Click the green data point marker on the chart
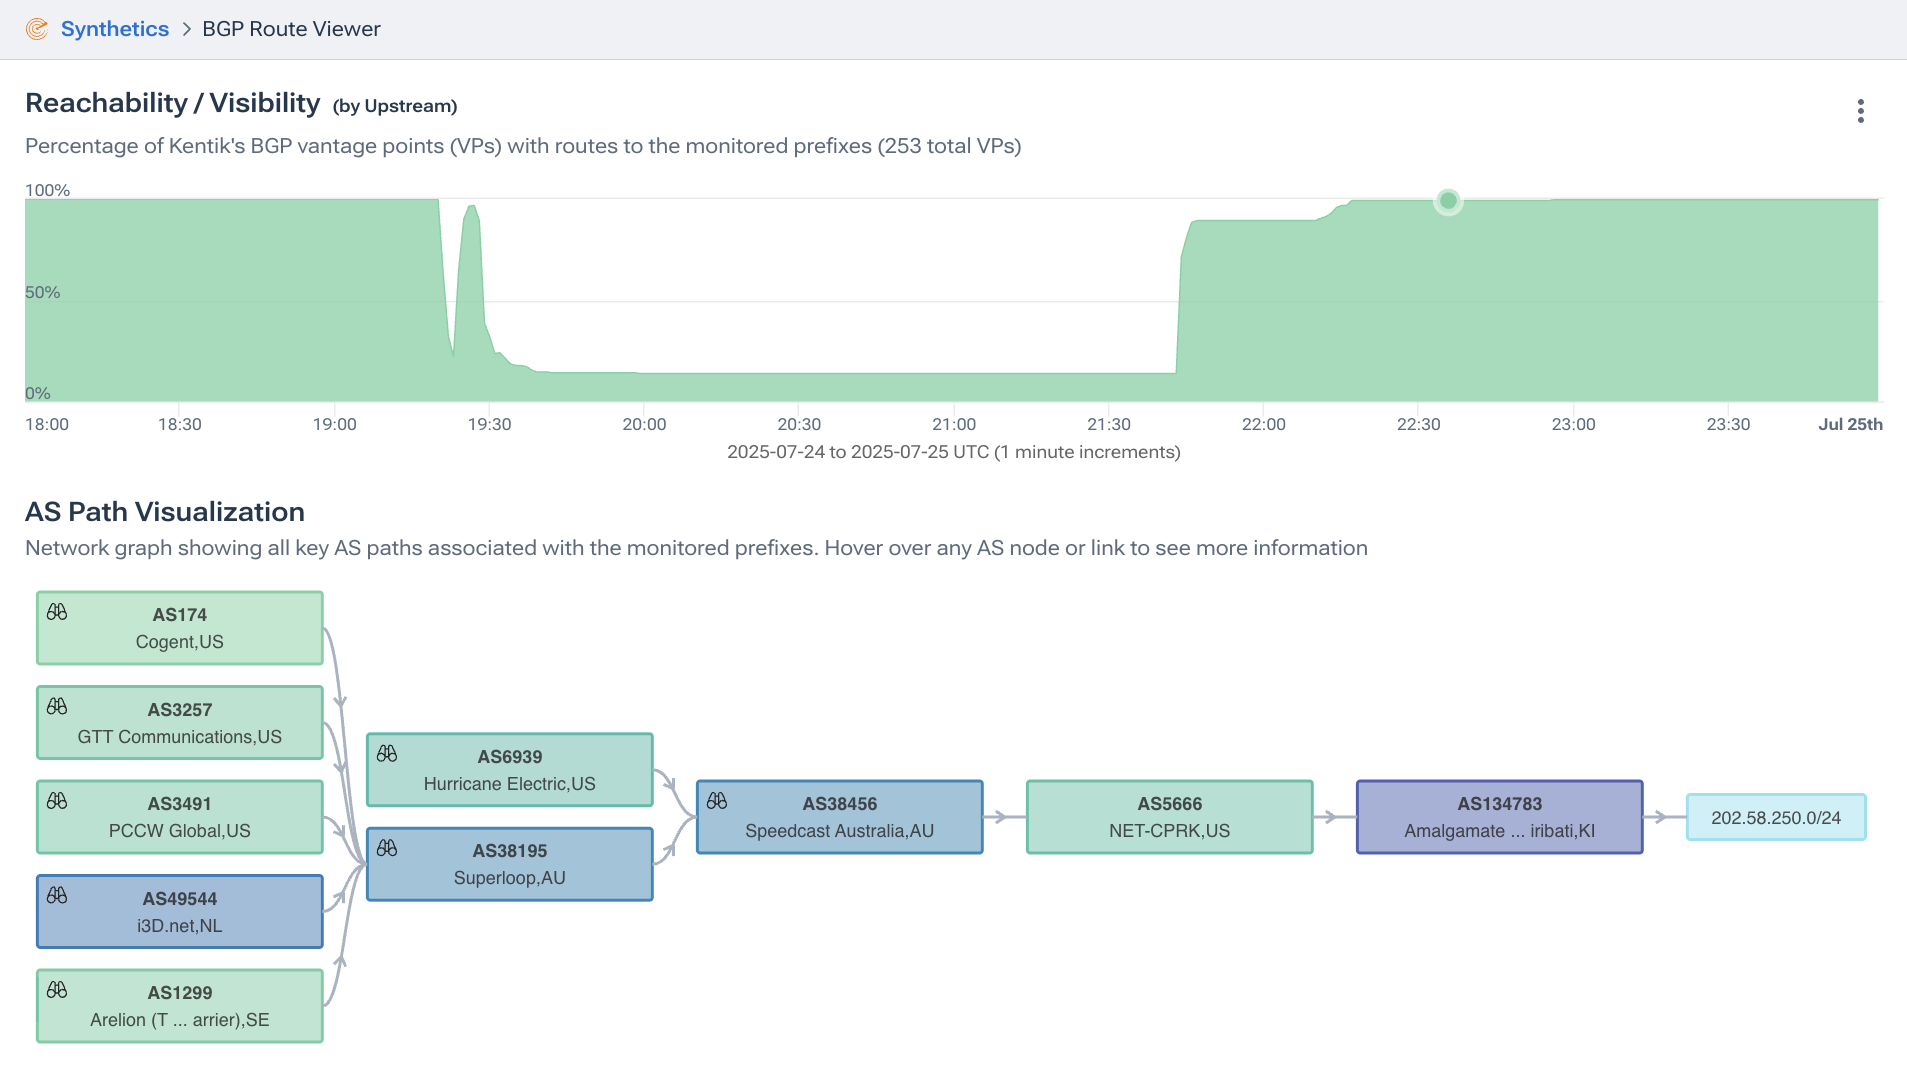Image resolution: width=1907 pixels, height=1074 pixels. click(x=1448, y=201)
